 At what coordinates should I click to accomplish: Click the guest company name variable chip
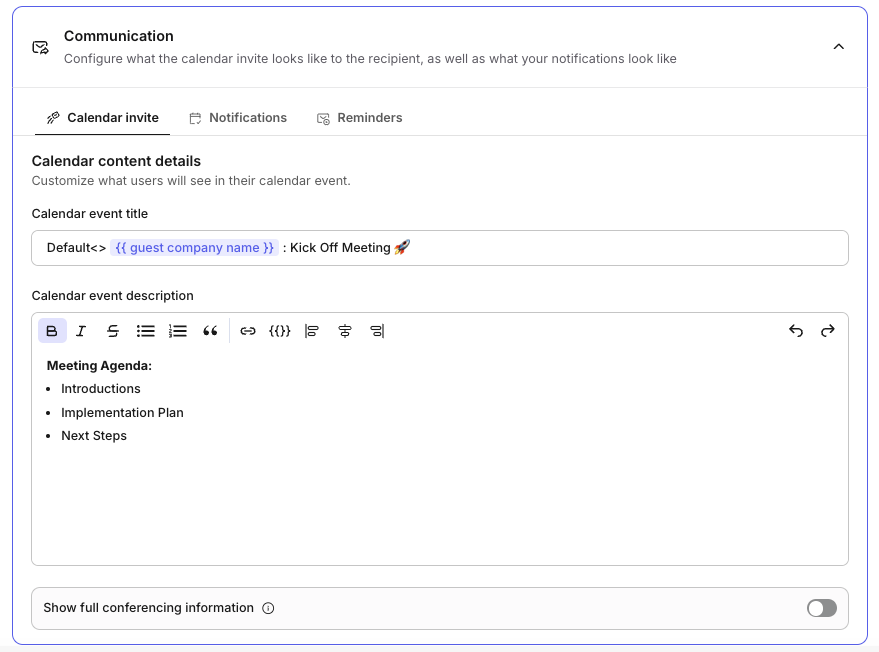coord(195,248)
